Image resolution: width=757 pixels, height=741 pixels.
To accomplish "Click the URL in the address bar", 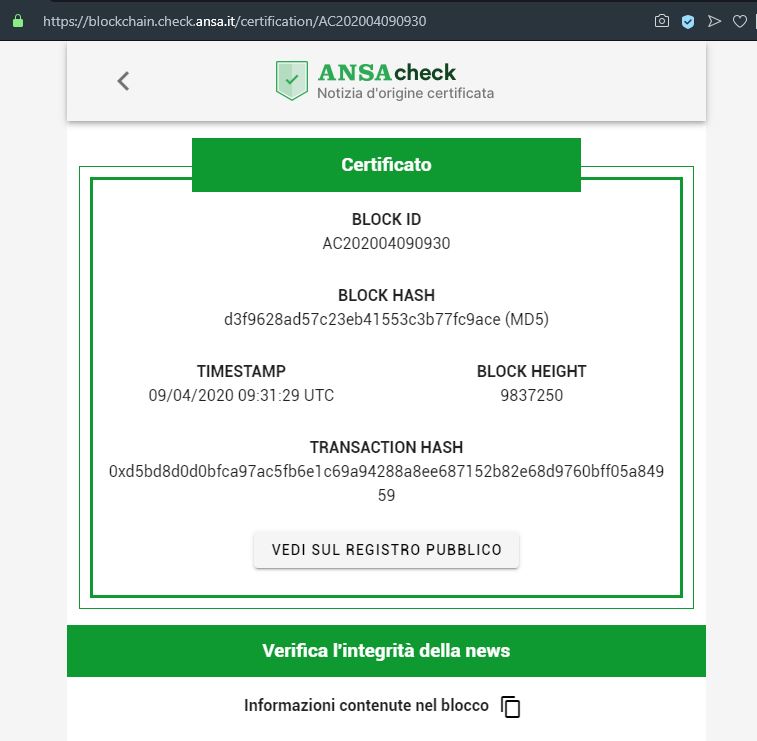I will coord(235,21).
